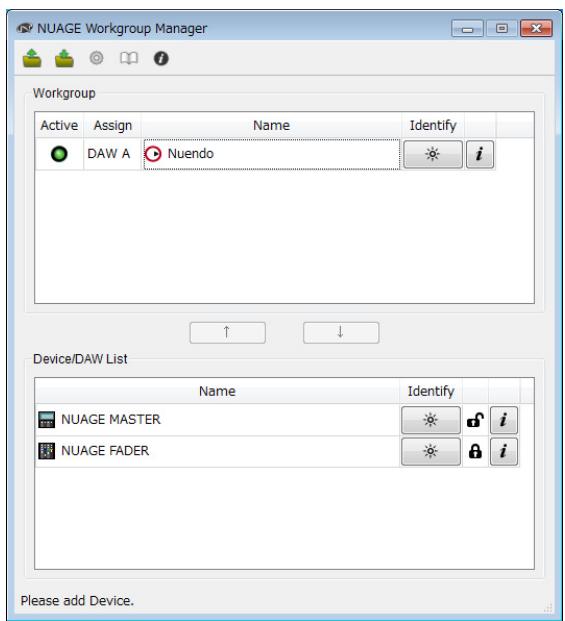Toggle the green Active indicator for DAW A
Image resolution: width=565 pixels, height=621 pixels.
[59, 154]
